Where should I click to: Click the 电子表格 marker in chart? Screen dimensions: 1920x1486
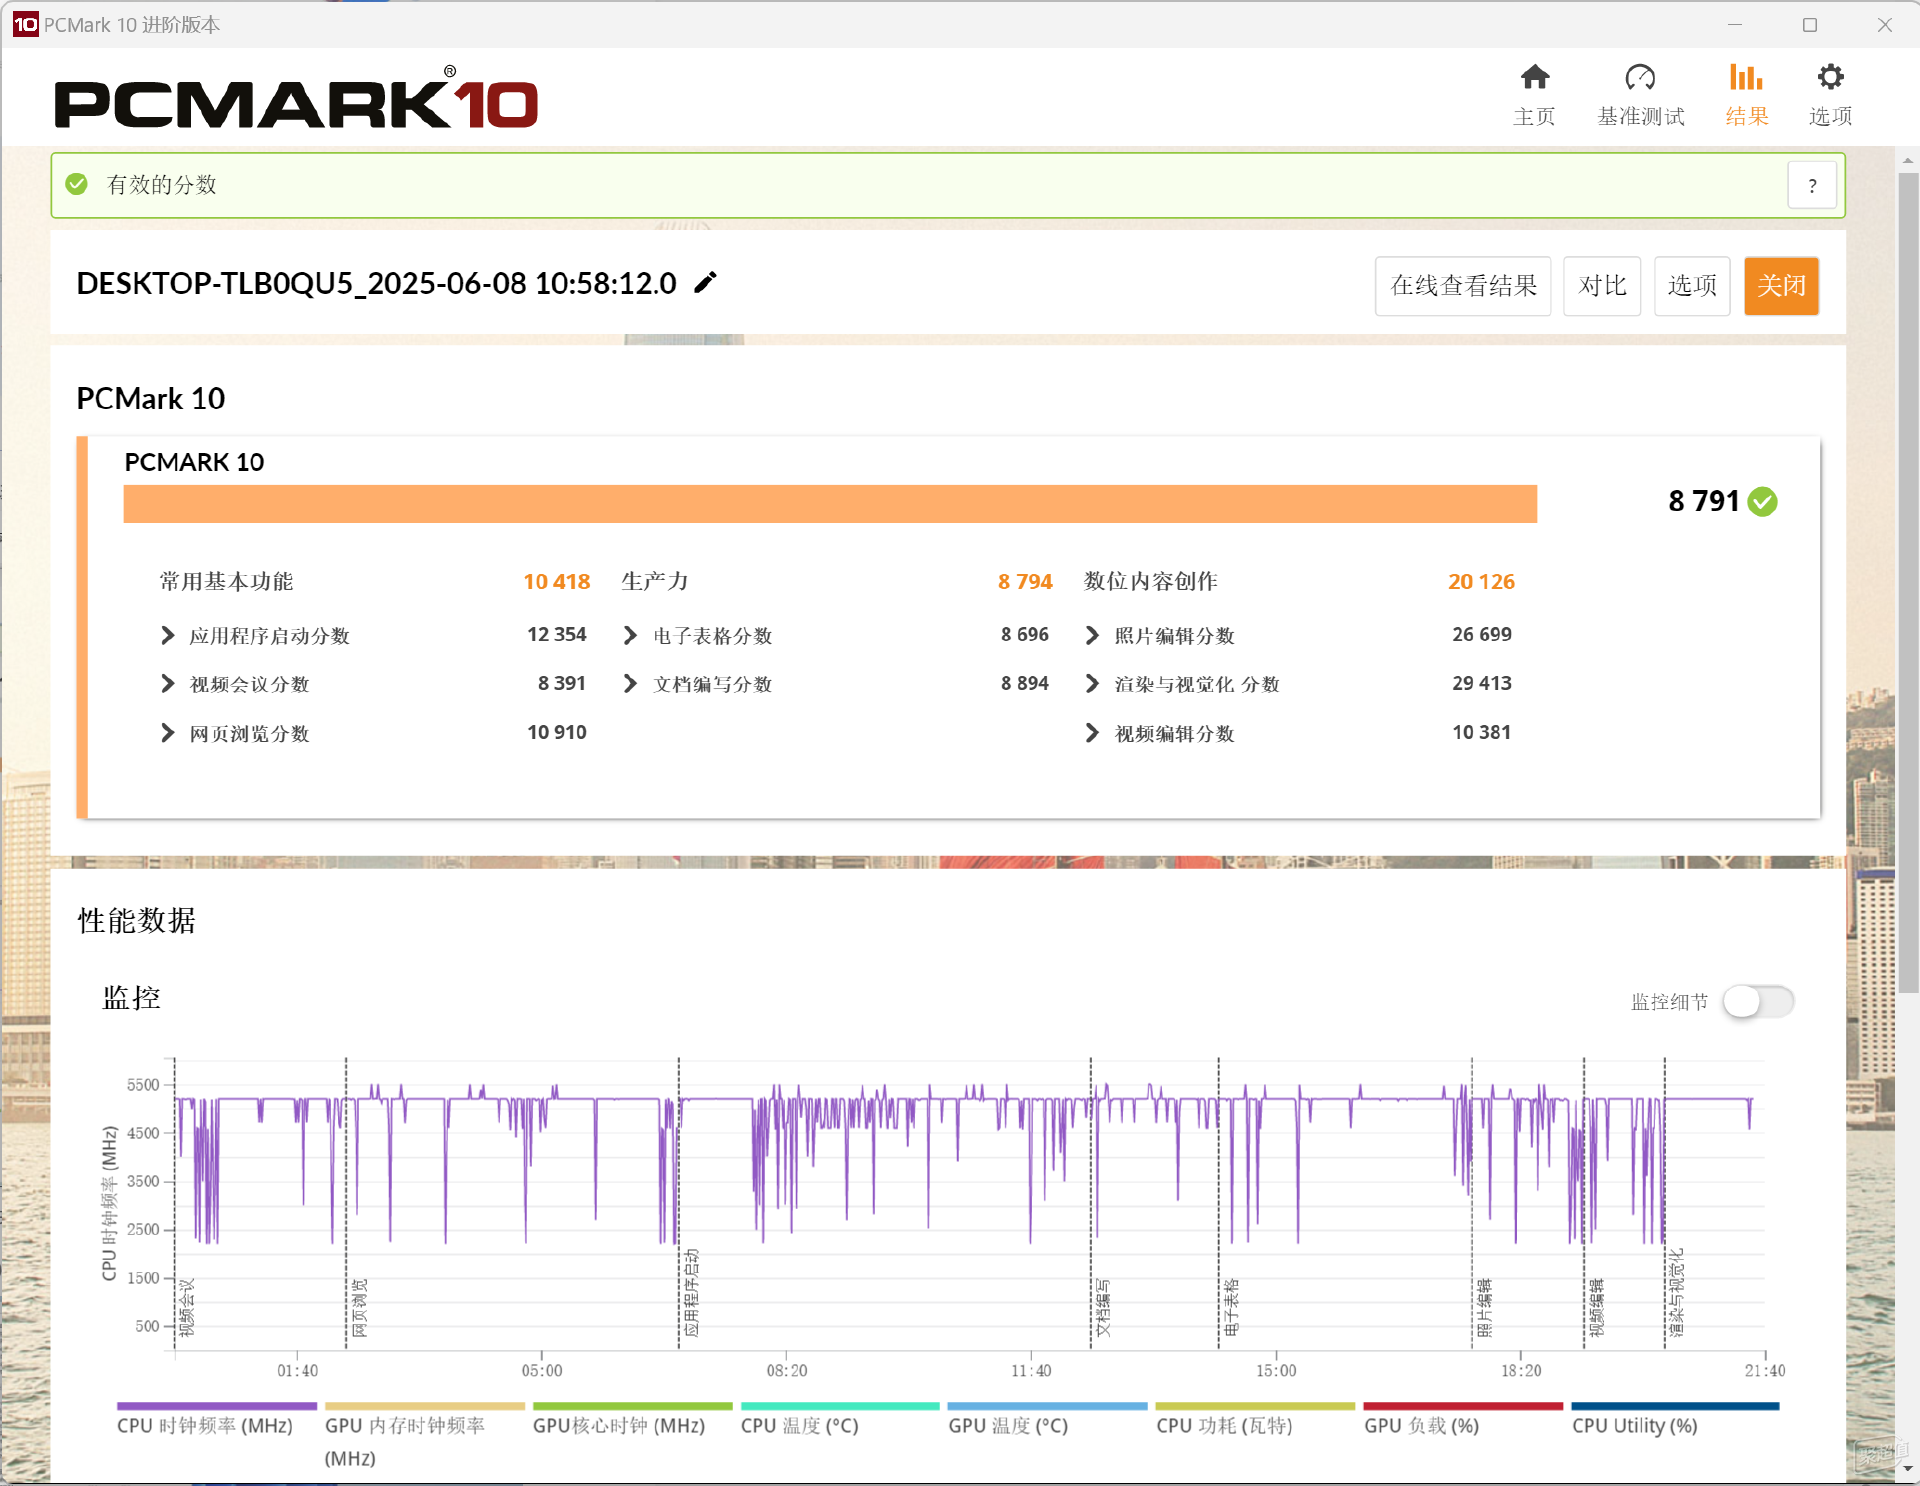coord(1231,1307)
